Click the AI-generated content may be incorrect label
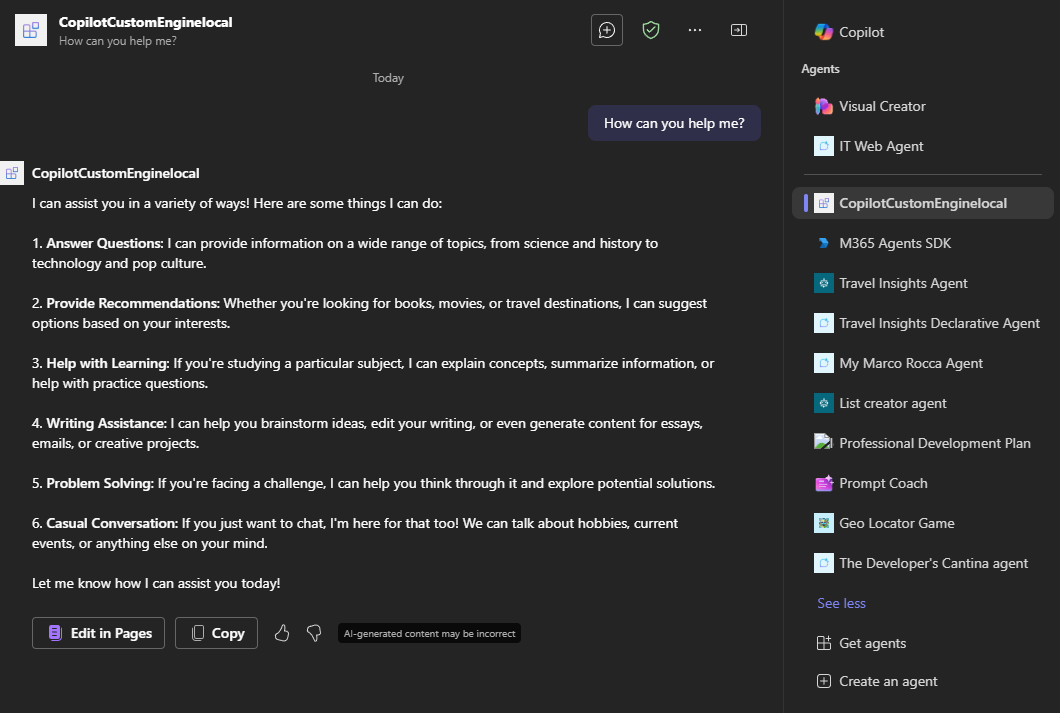The image size is (1060, 713). pos(429,633)
